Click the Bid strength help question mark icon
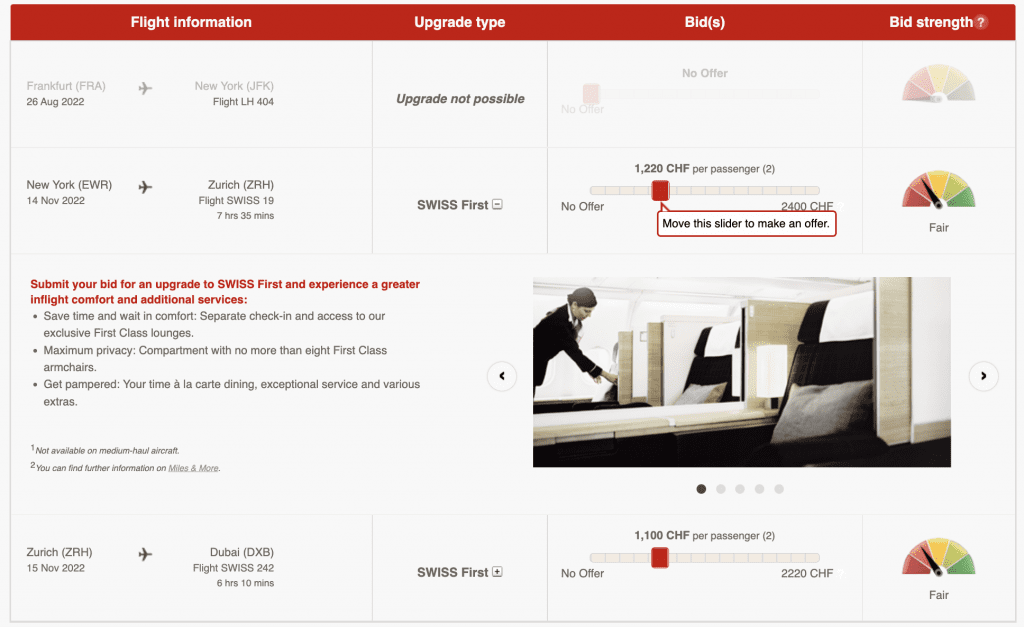The width and height of the screenshot is (1024, 627). coord(980,22)
